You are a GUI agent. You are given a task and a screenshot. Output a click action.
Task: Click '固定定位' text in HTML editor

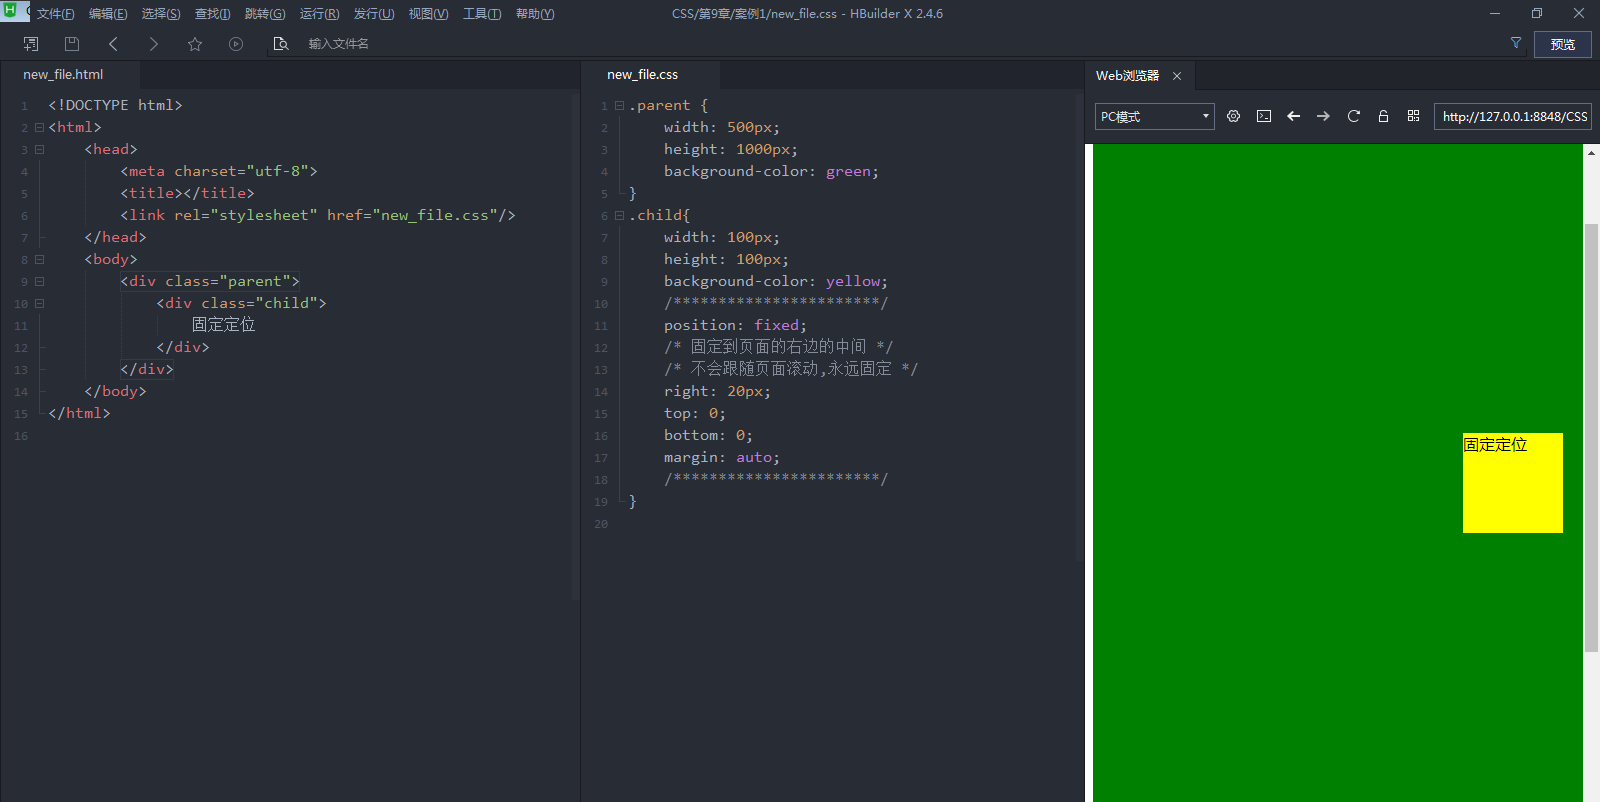(x=224, y=325)
